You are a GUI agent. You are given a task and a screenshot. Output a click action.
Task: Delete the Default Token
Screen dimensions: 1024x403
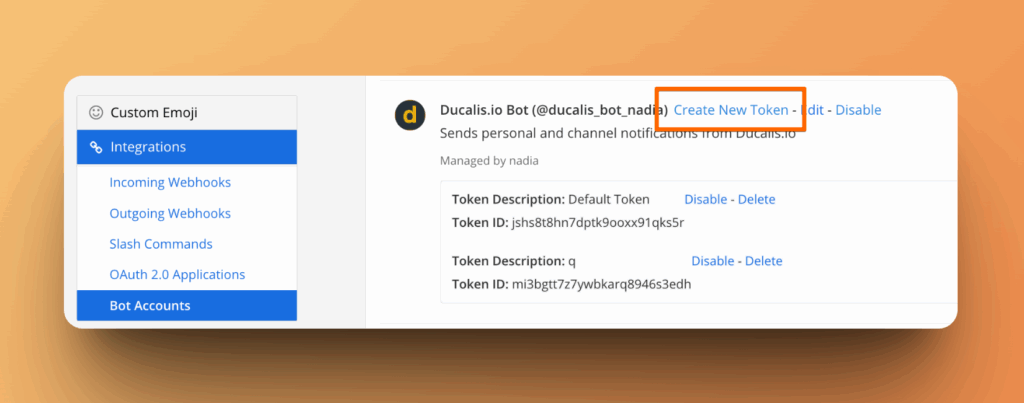point(756,199)
